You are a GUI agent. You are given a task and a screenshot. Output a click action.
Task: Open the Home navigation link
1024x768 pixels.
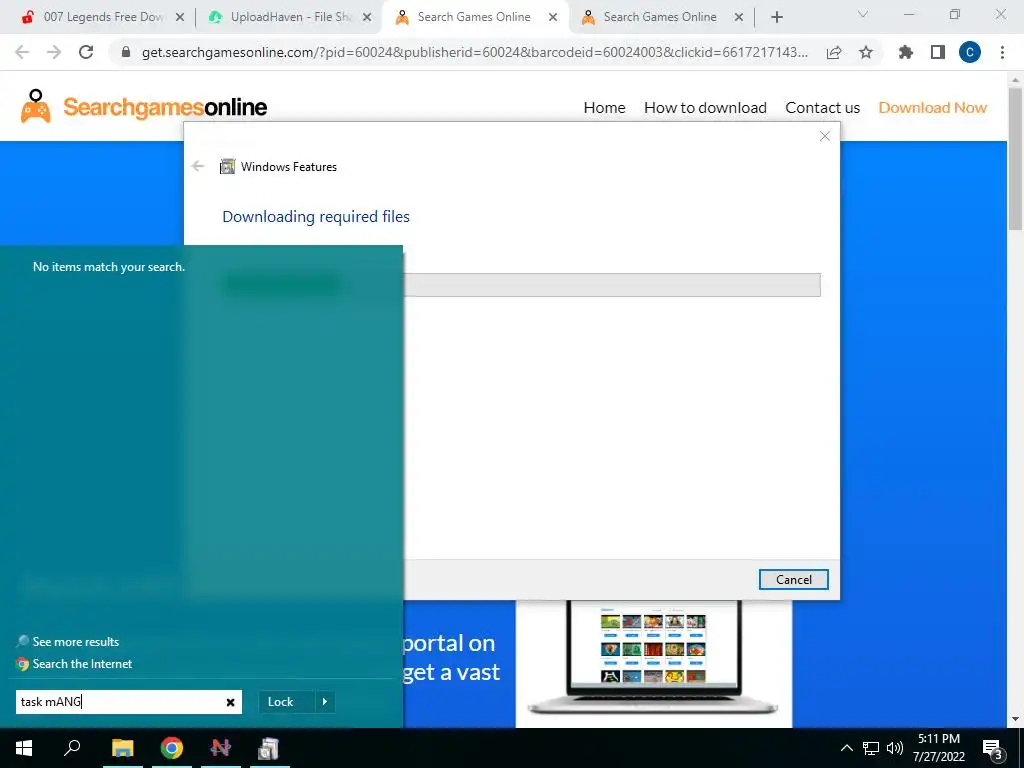click(x=604, y=108)
